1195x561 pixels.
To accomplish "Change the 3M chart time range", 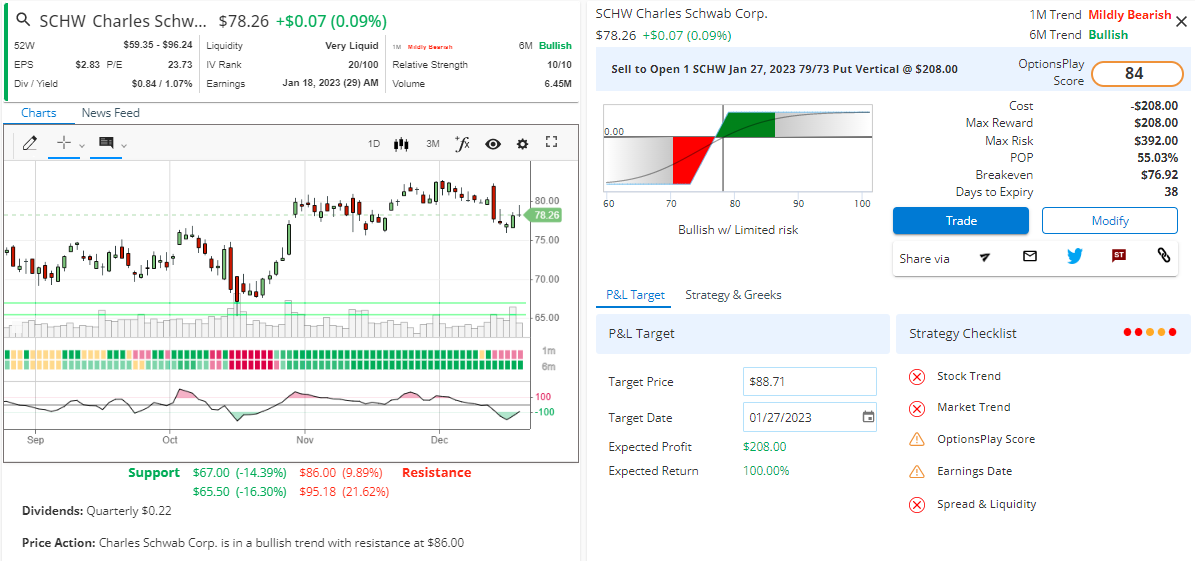I will (432, 143).
